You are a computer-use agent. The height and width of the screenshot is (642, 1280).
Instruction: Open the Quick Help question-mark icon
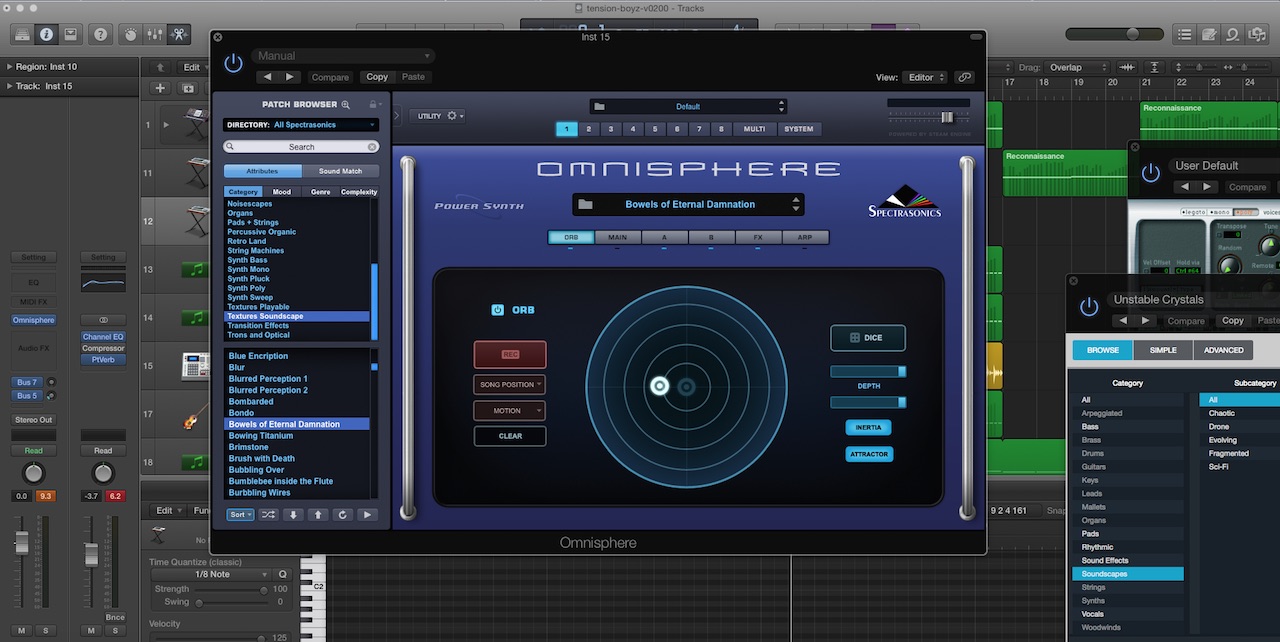click(100, 34)
